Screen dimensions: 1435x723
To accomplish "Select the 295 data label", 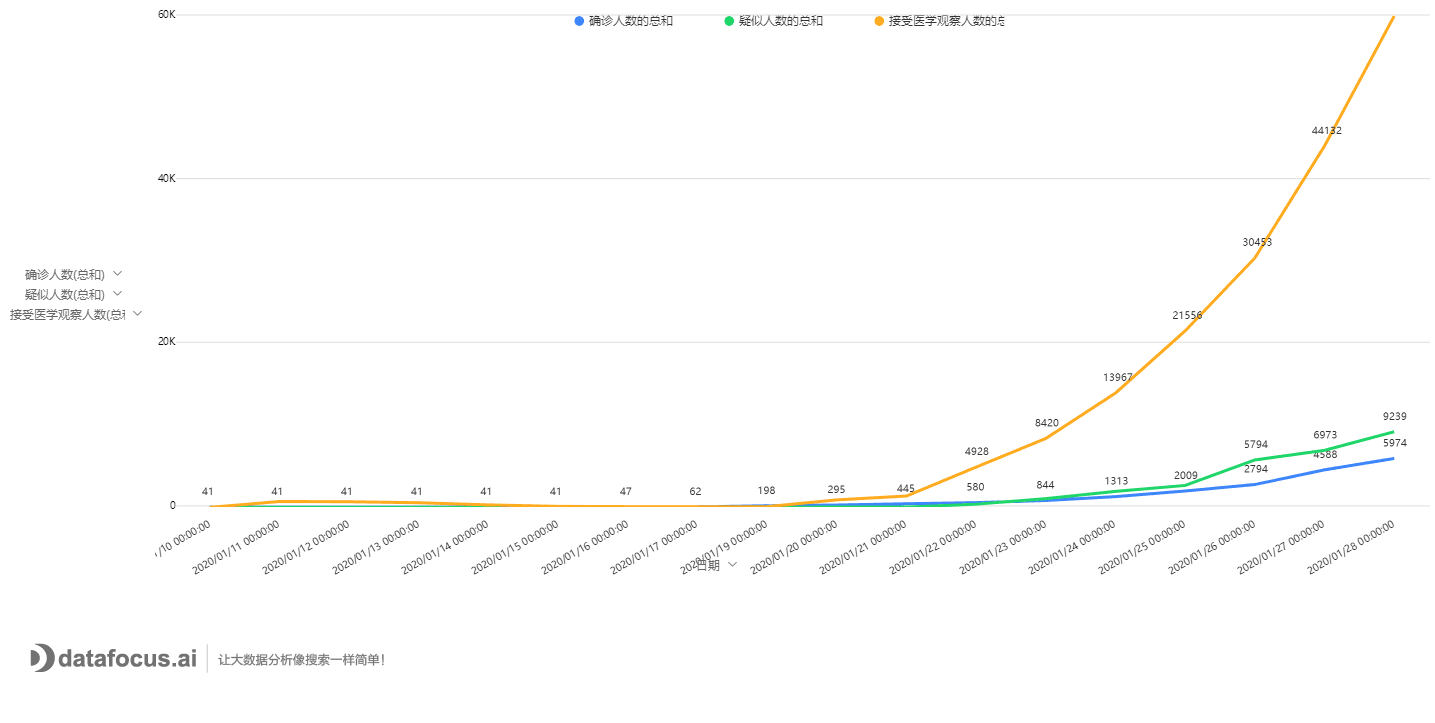I will click(836, 490).
